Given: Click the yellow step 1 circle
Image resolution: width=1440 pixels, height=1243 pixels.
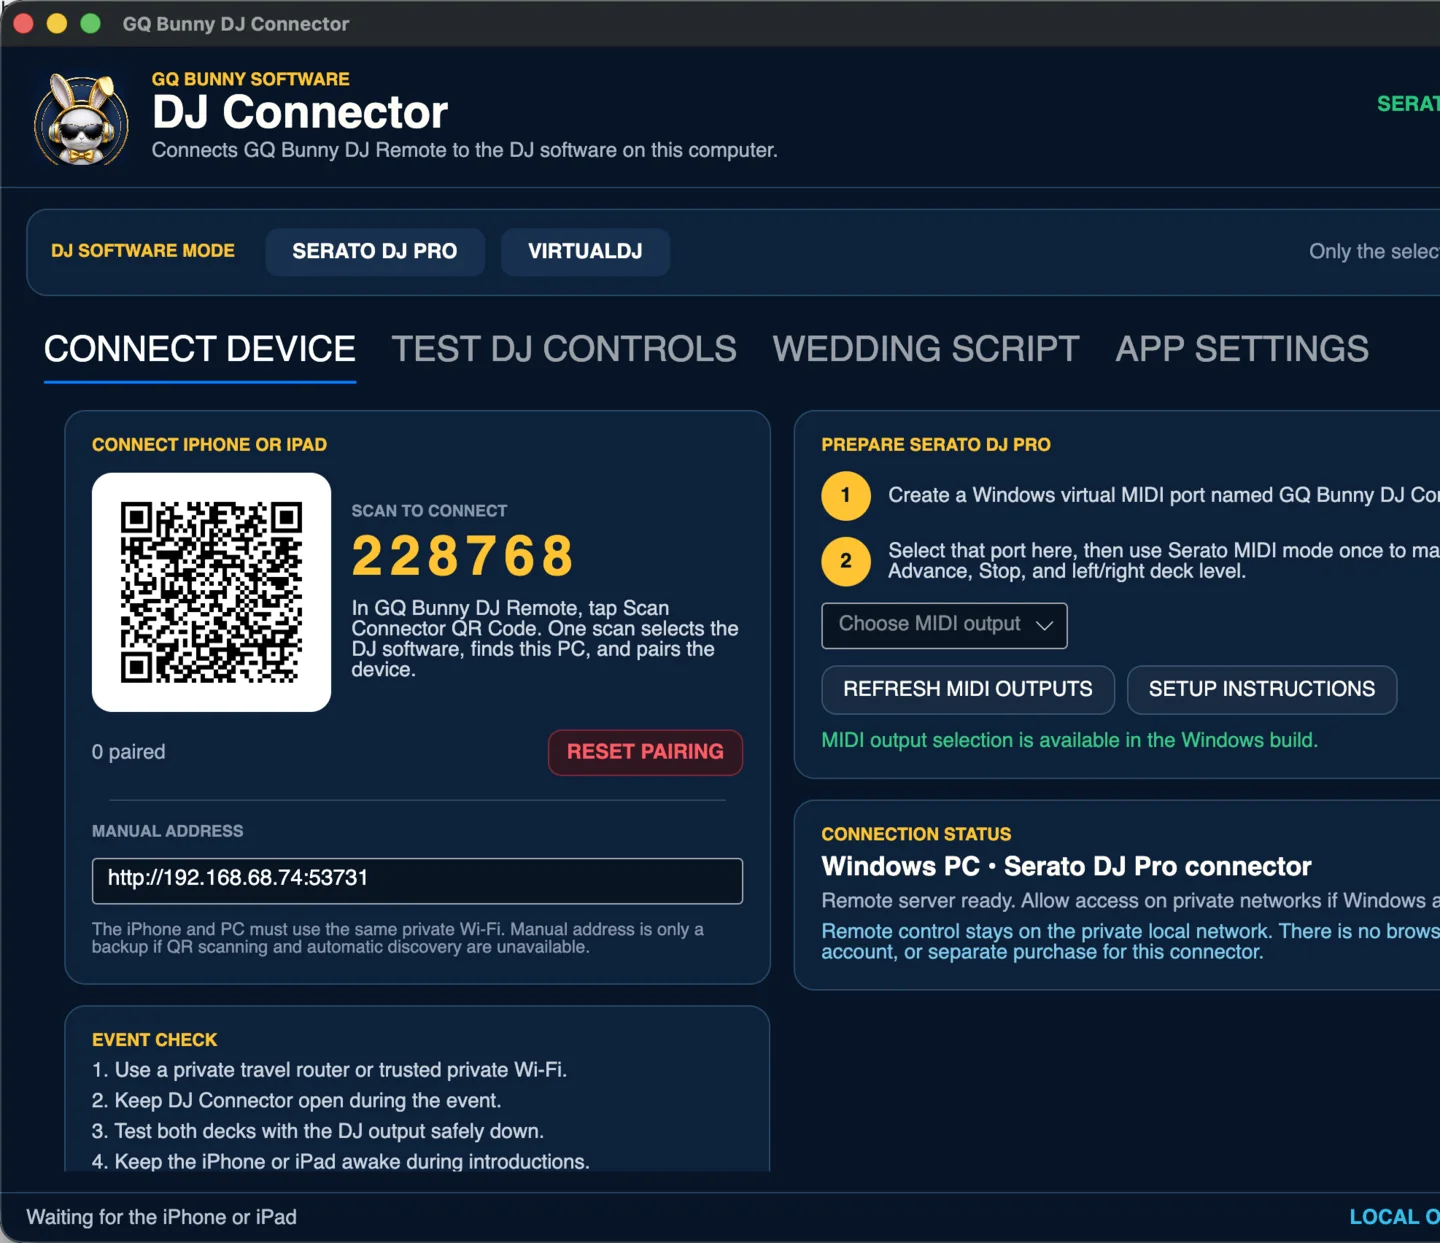Looking at the screenshot, I should tap(846, 496).
